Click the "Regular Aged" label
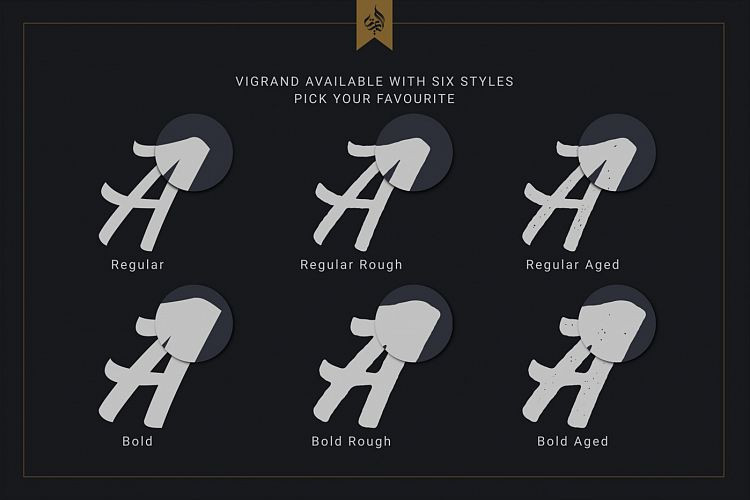Viewport: 750px width, 500px height. tap(573, 265)
